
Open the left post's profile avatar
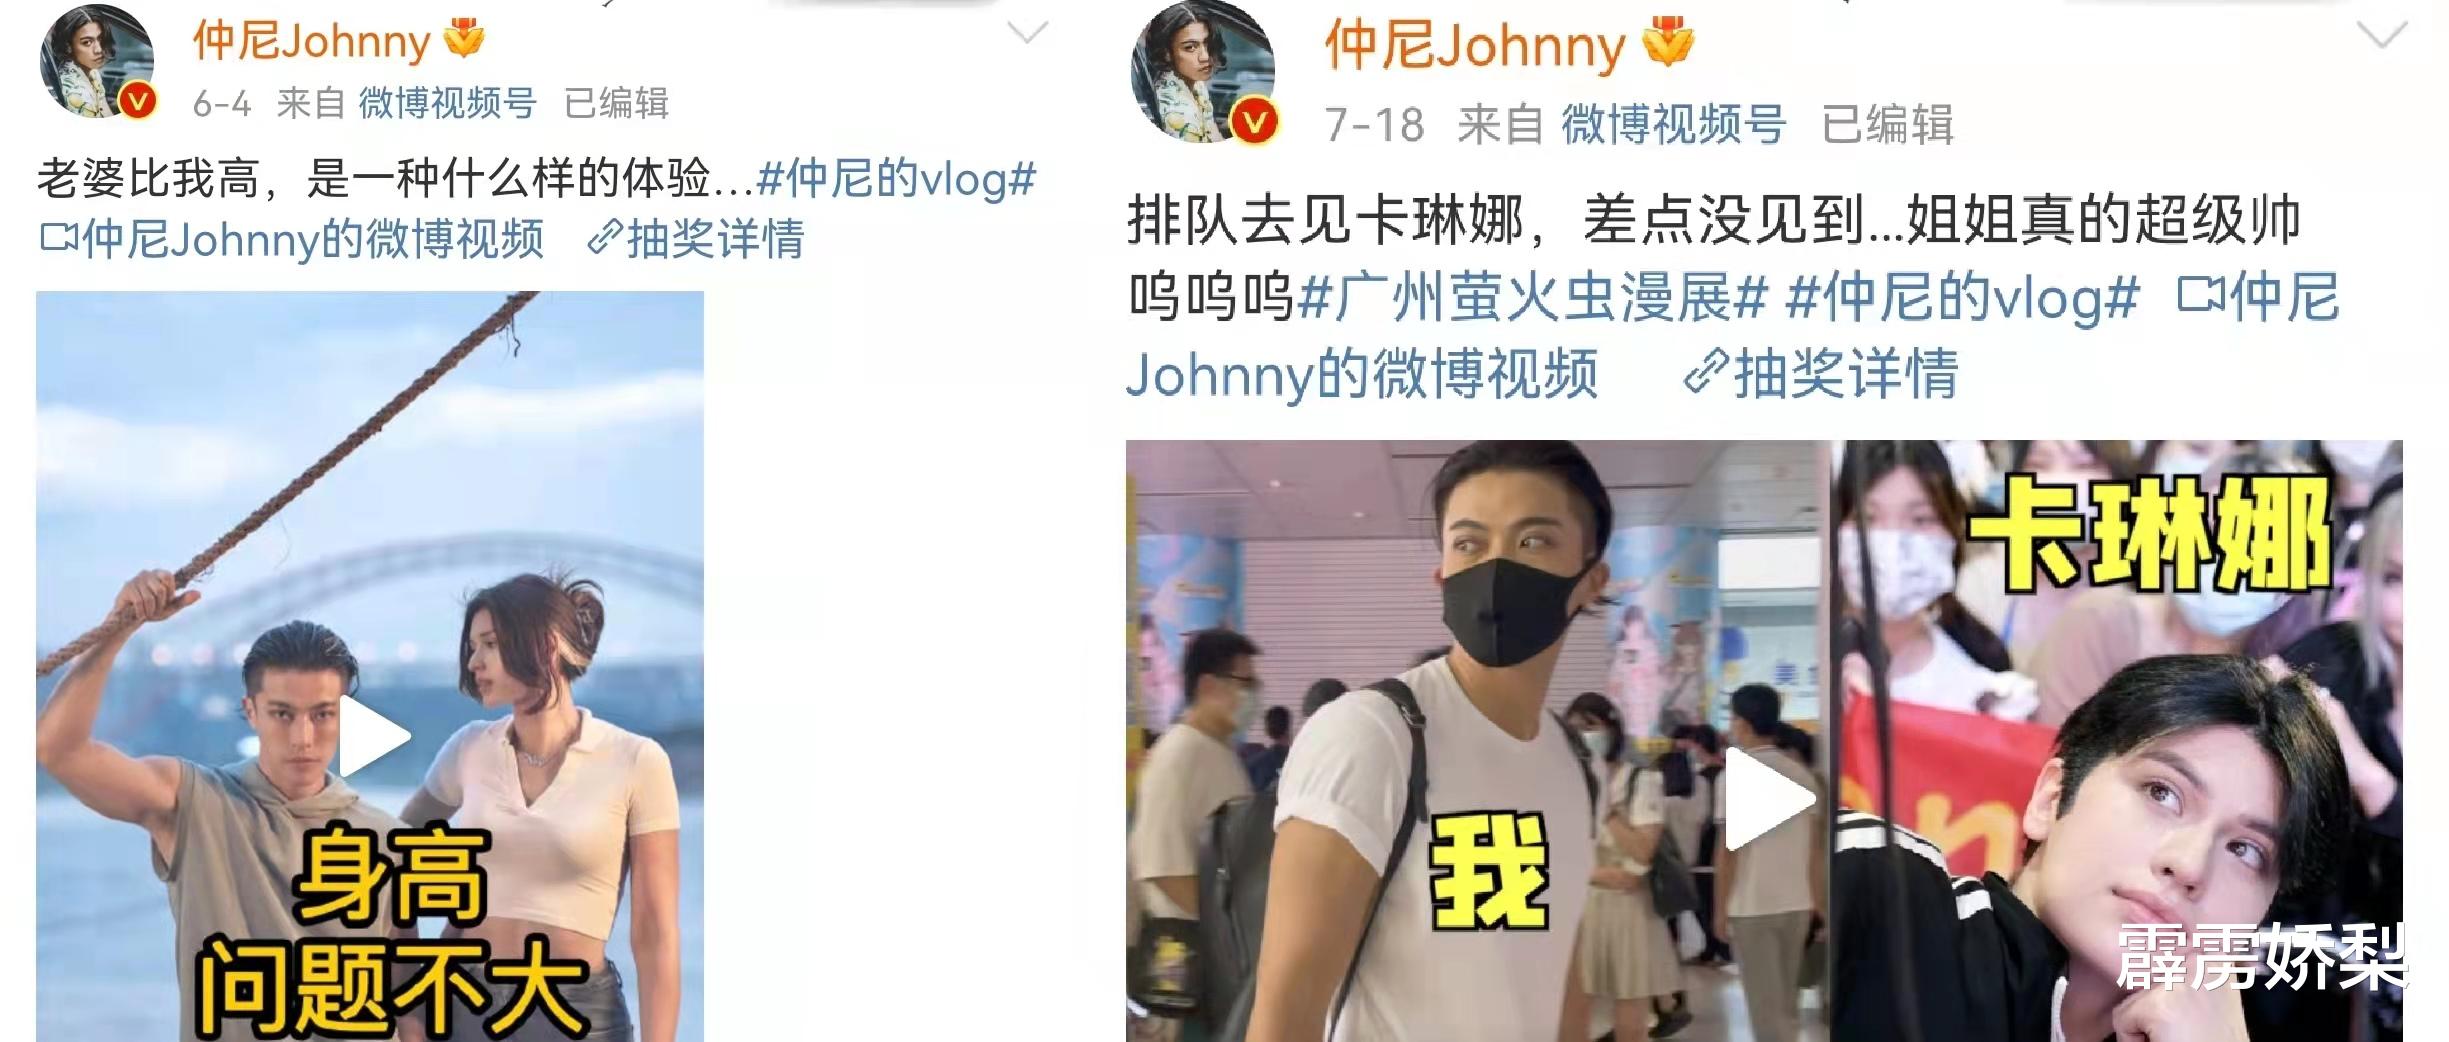click(x=97, y=59)
